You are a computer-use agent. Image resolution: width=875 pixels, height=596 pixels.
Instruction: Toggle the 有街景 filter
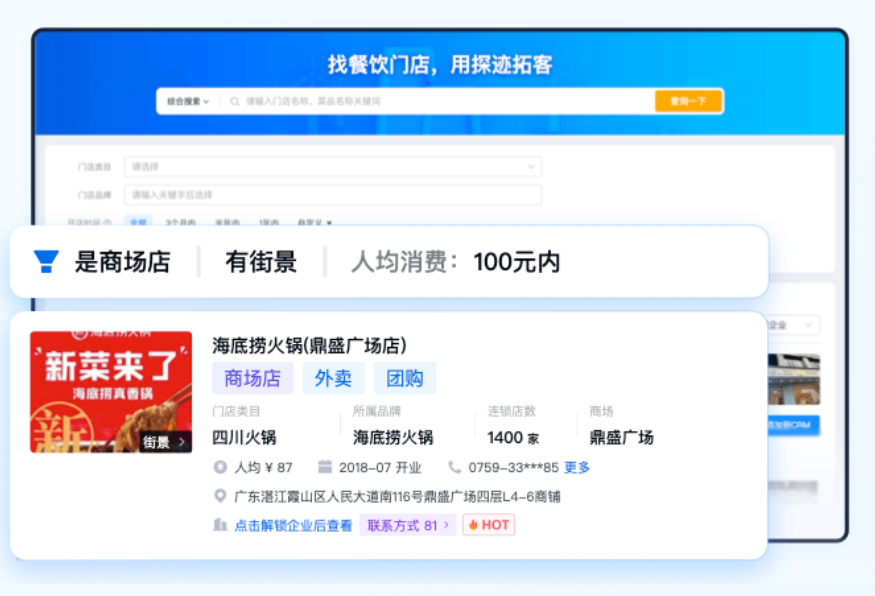click(x=261, y=262)
